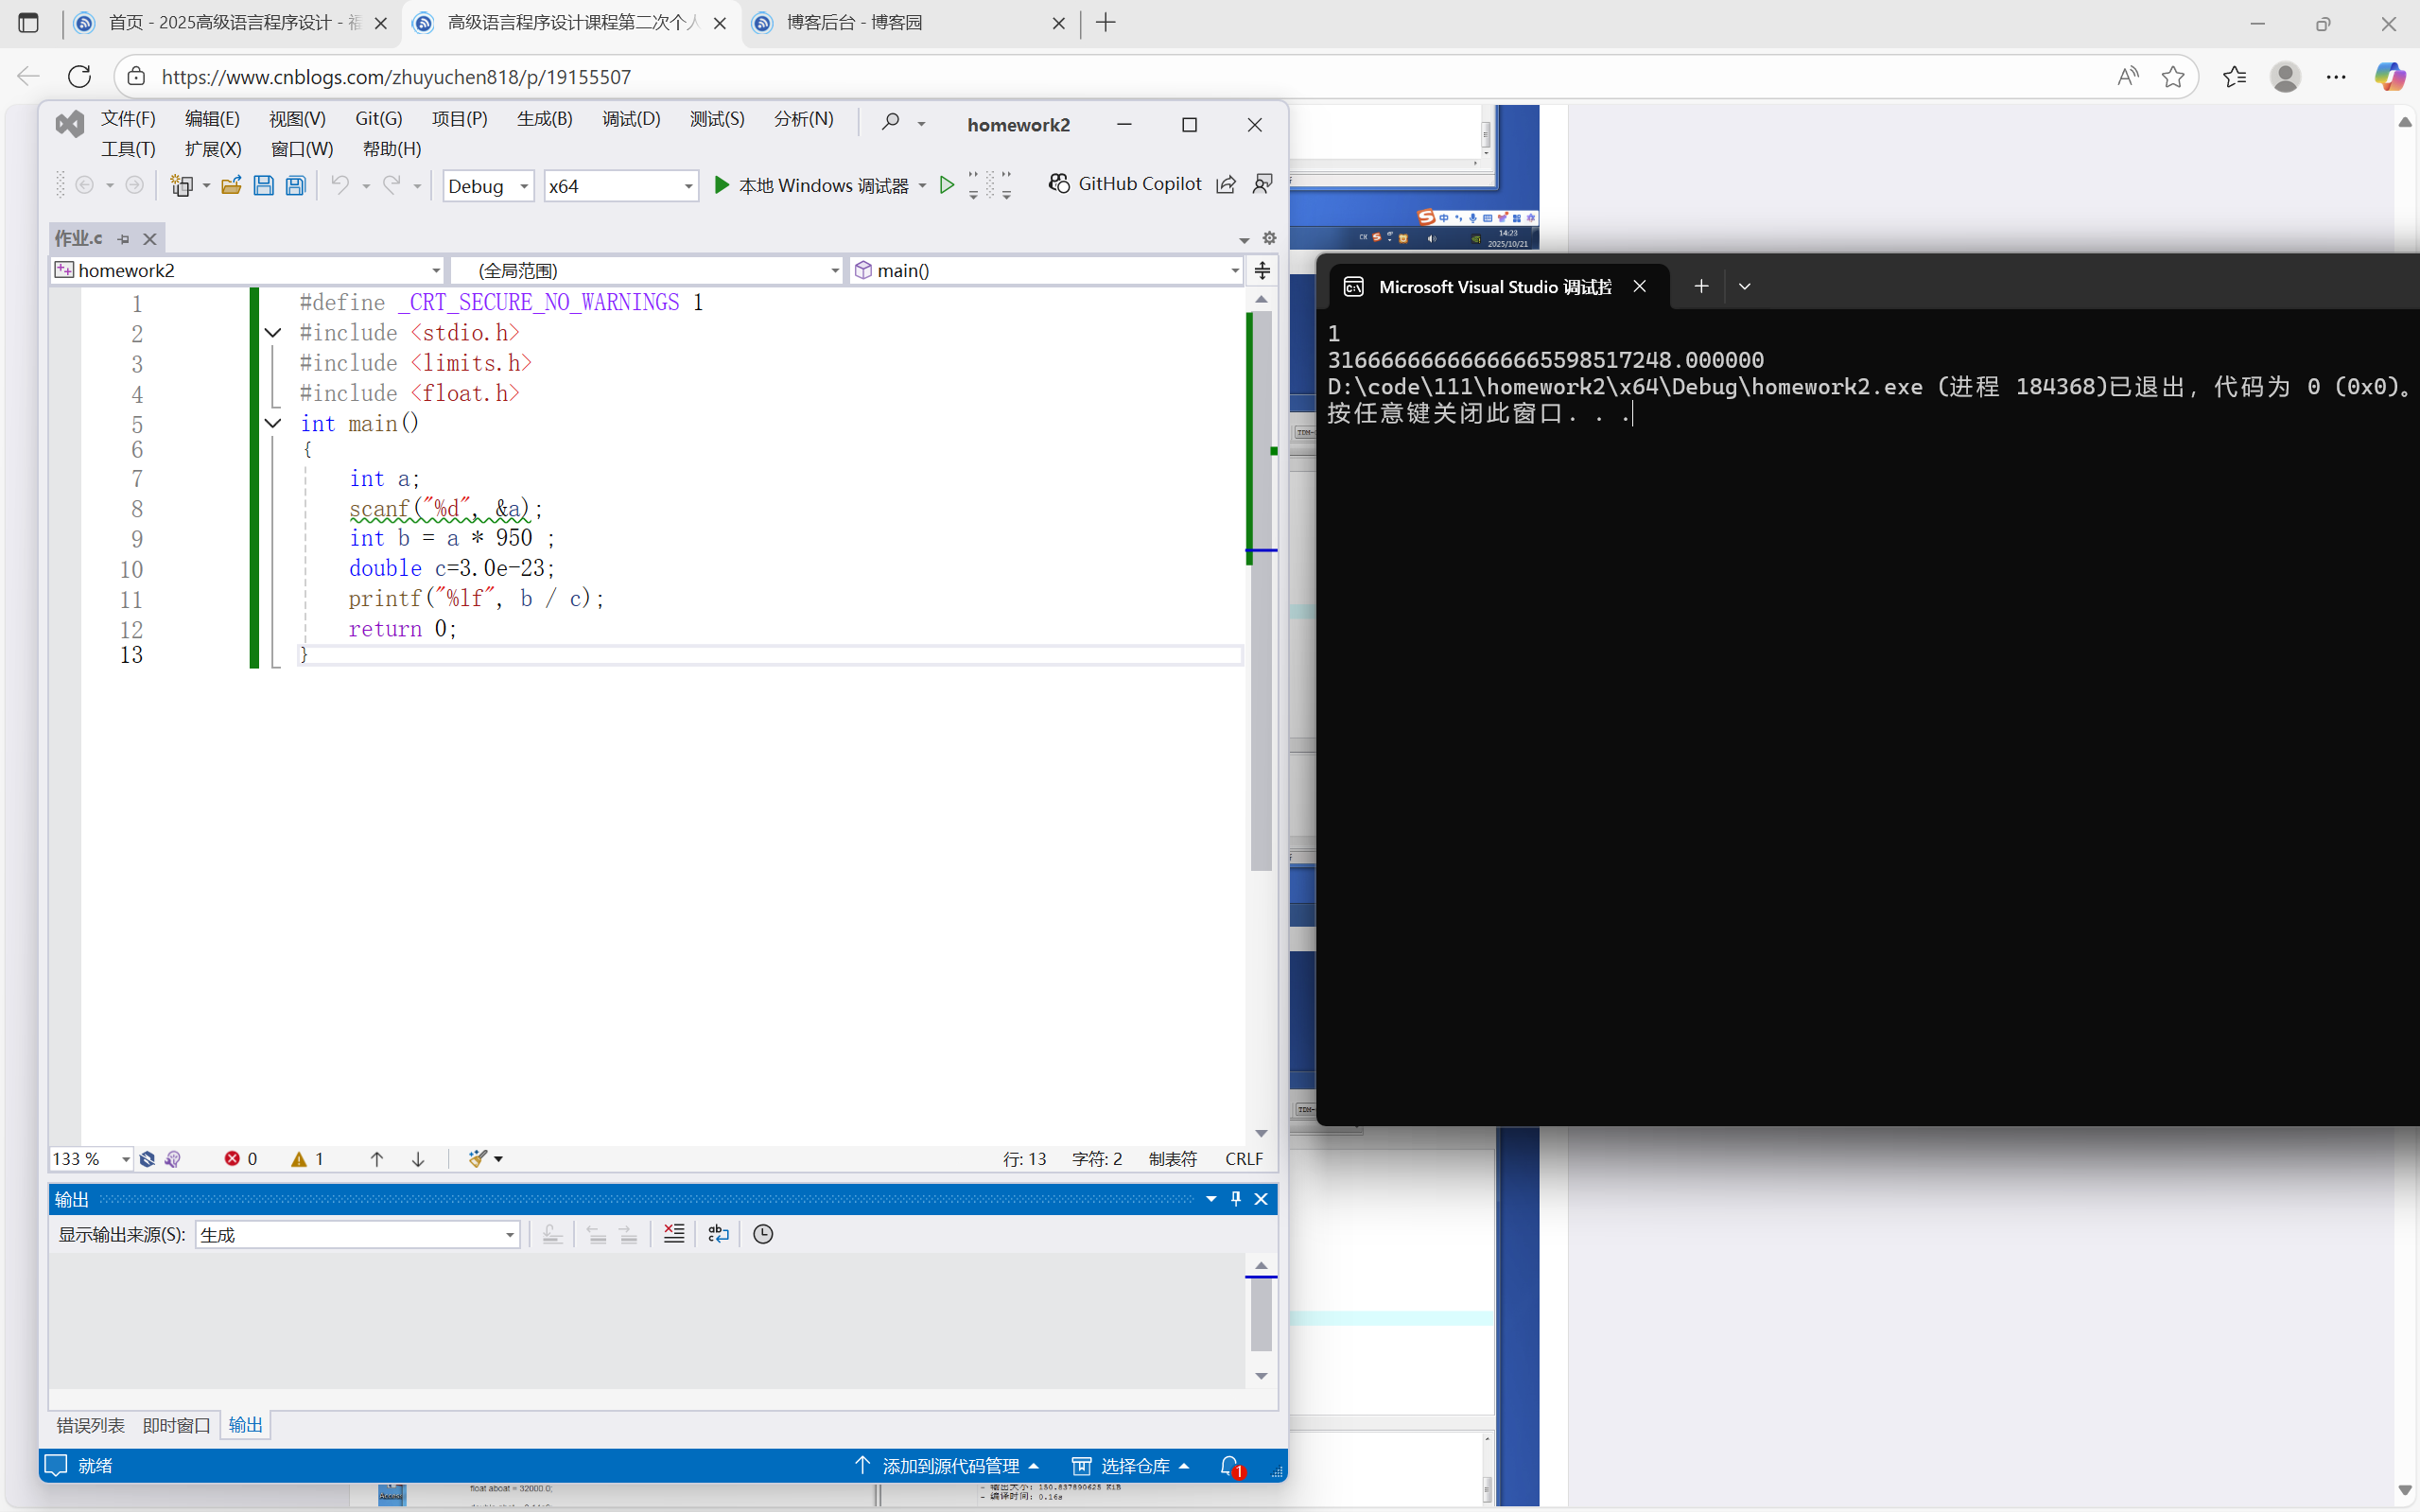Switch to the 错误列表 tab
This screenshot has height=1512, width=2420.
pyautogui.click(x=90, y=1425)
